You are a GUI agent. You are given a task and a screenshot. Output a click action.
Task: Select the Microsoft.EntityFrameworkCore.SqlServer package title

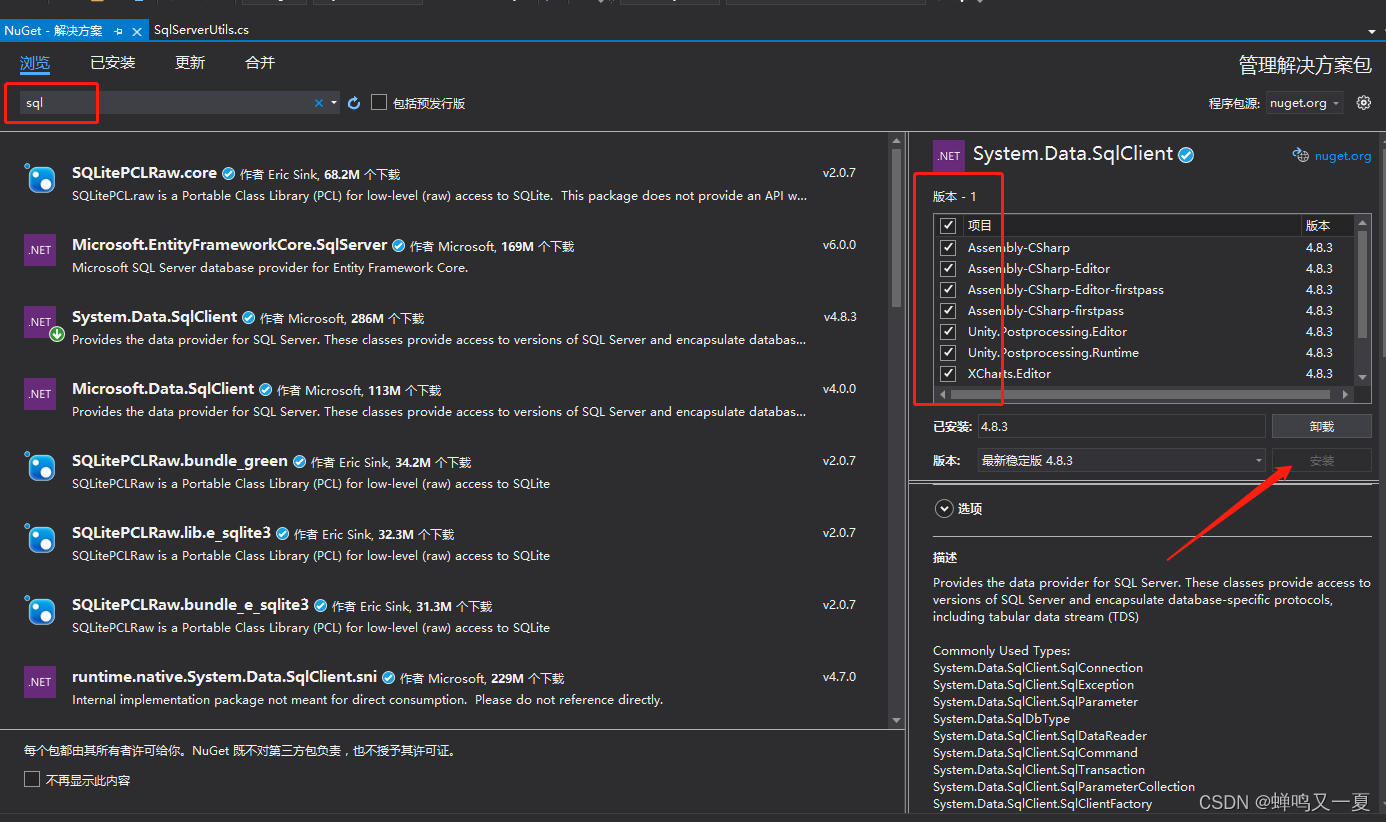(229, 244)
